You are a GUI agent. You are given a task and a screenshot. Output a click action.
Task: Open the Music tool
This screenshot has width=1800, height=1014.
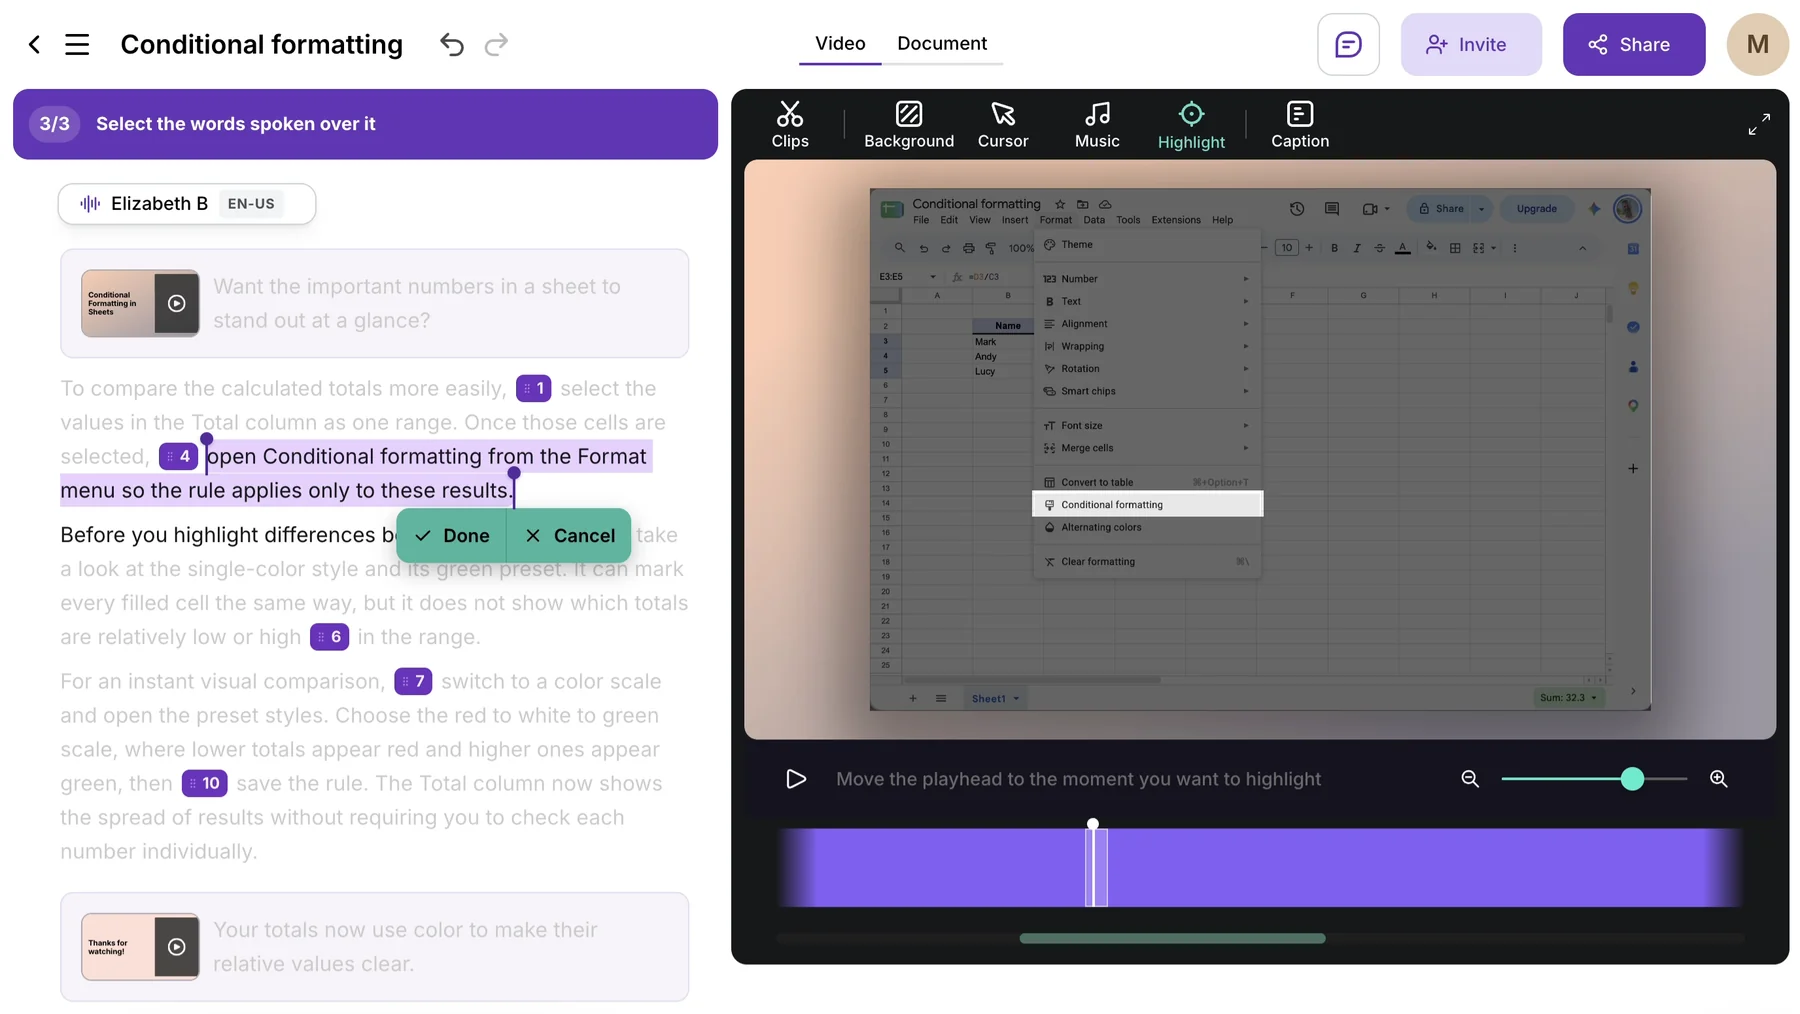[1097, 125]
